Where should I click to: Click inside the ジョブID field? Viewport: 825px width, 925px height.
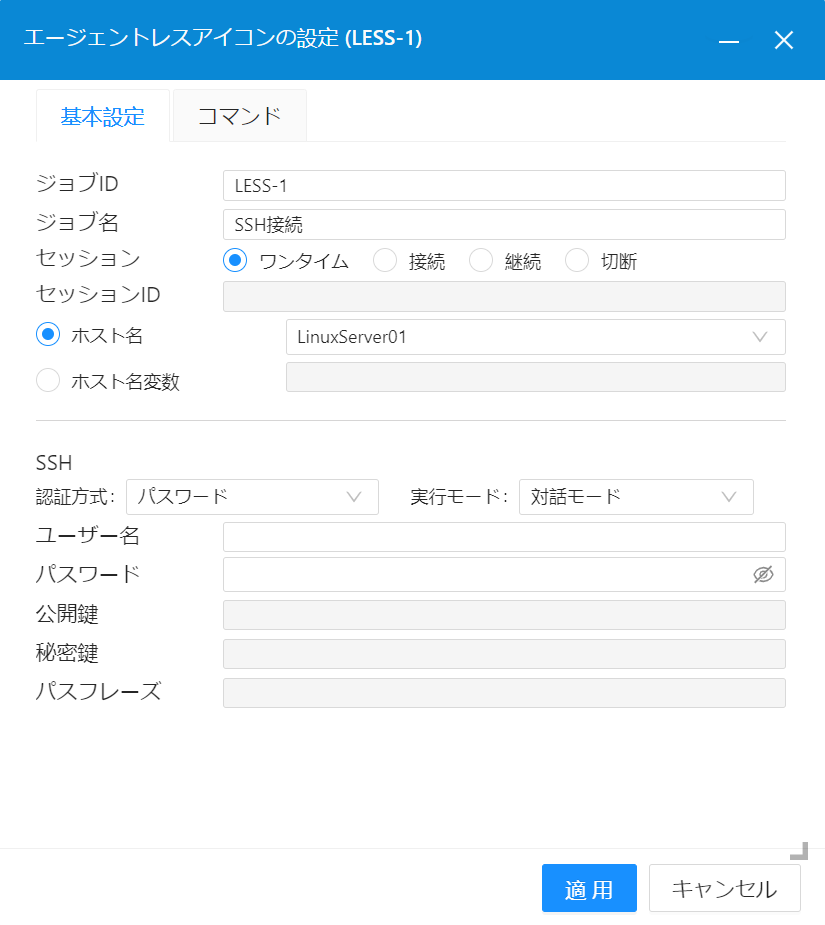click(504, 185)
